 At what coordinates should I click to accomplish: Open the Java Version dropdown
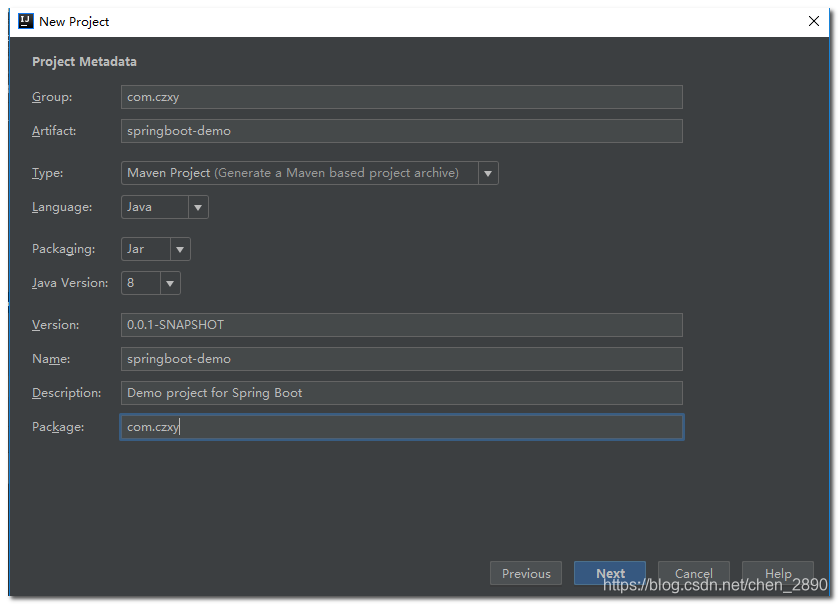[151, 283]
